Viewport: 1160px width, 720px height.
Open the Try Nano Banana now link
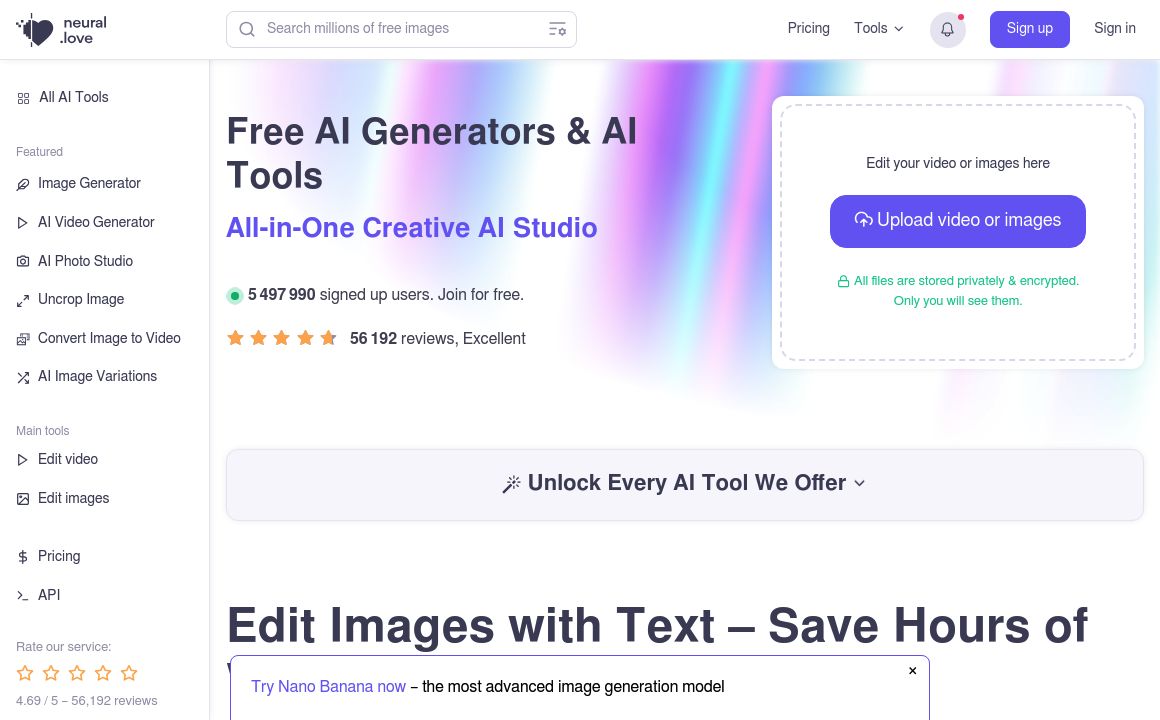click(328, 687)
